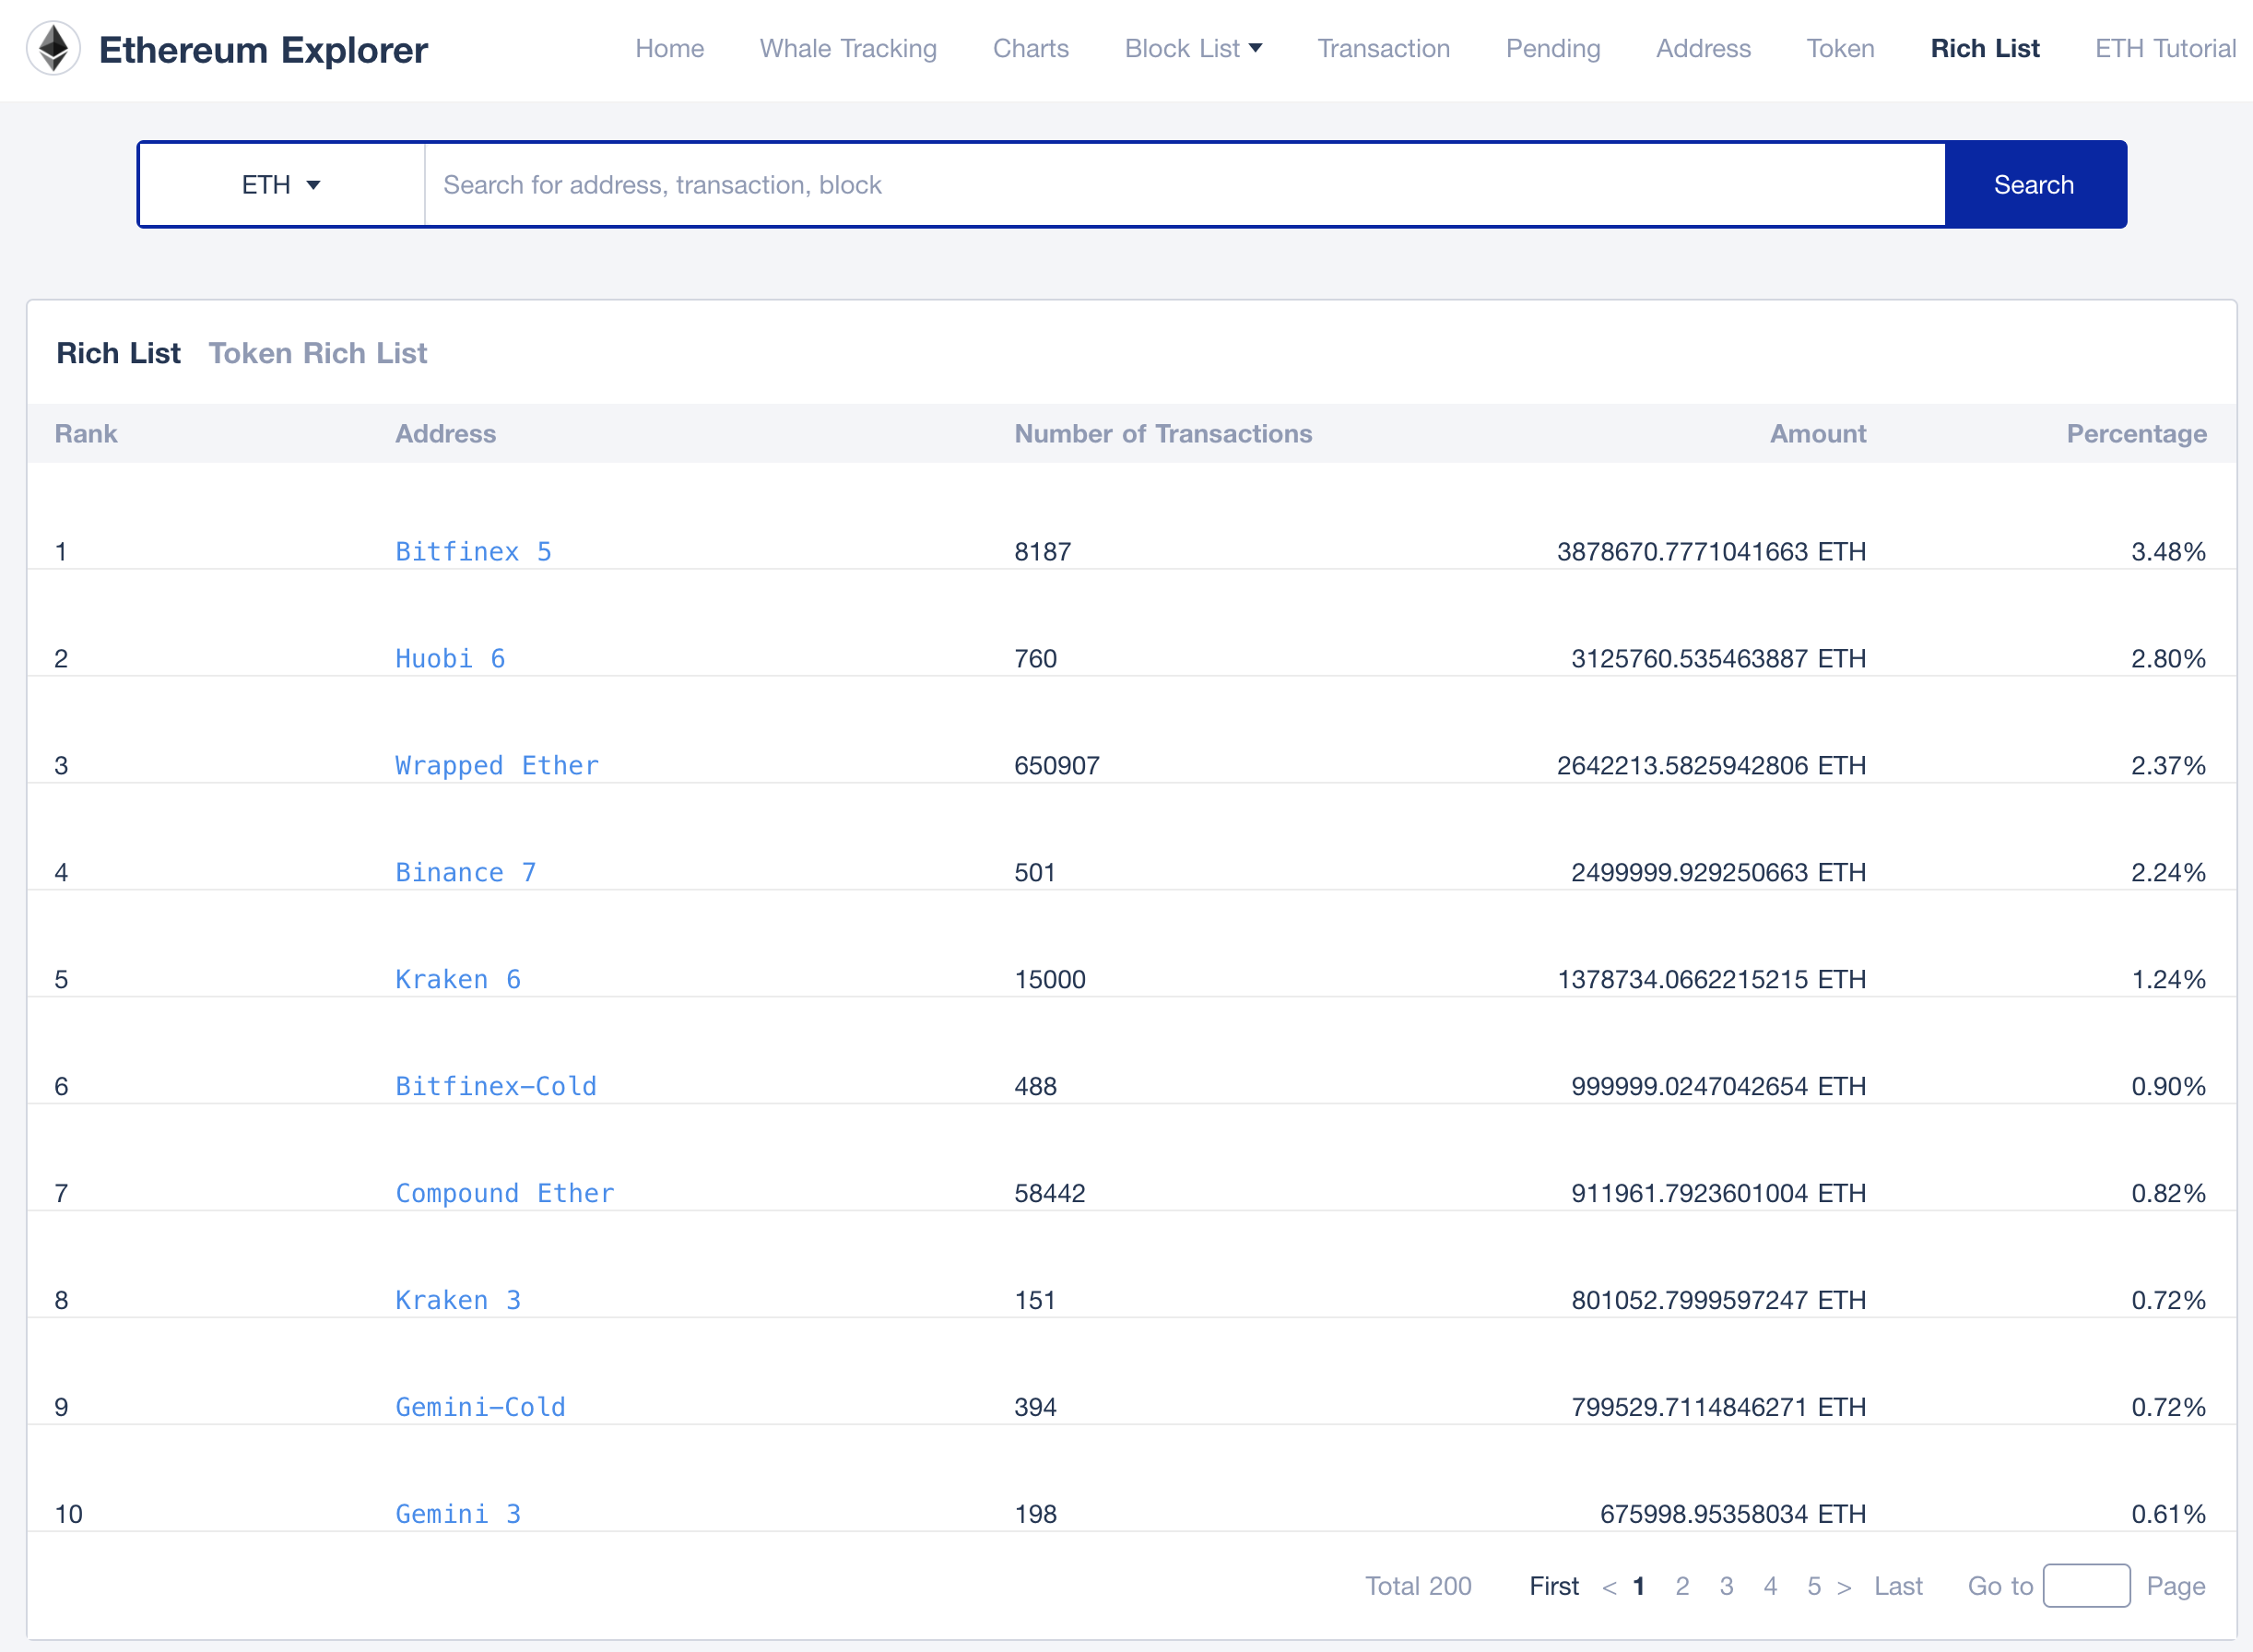Click the percentage 3.48% for Bitfinex 5
Viewport: 2253px width, 1652px height.
(x=2168, y=551)
